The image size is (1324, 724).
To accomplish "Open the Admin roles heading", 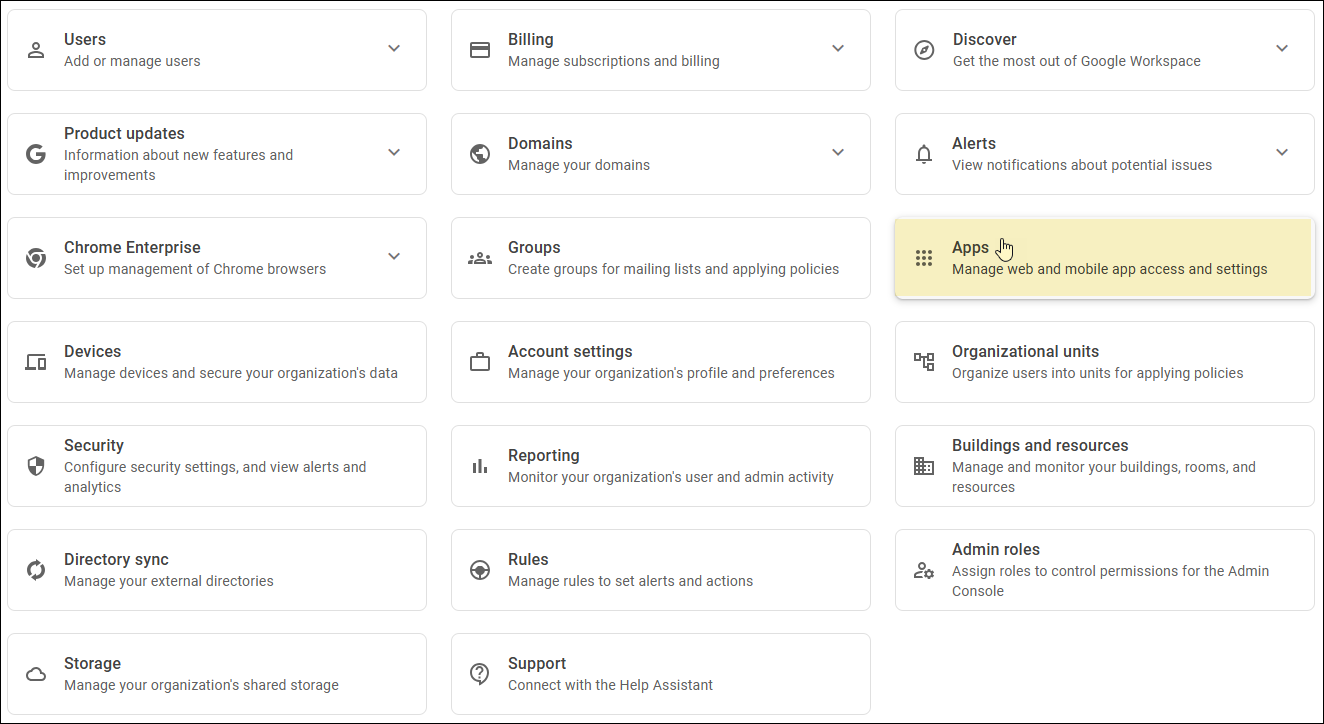I will point(996,549).
